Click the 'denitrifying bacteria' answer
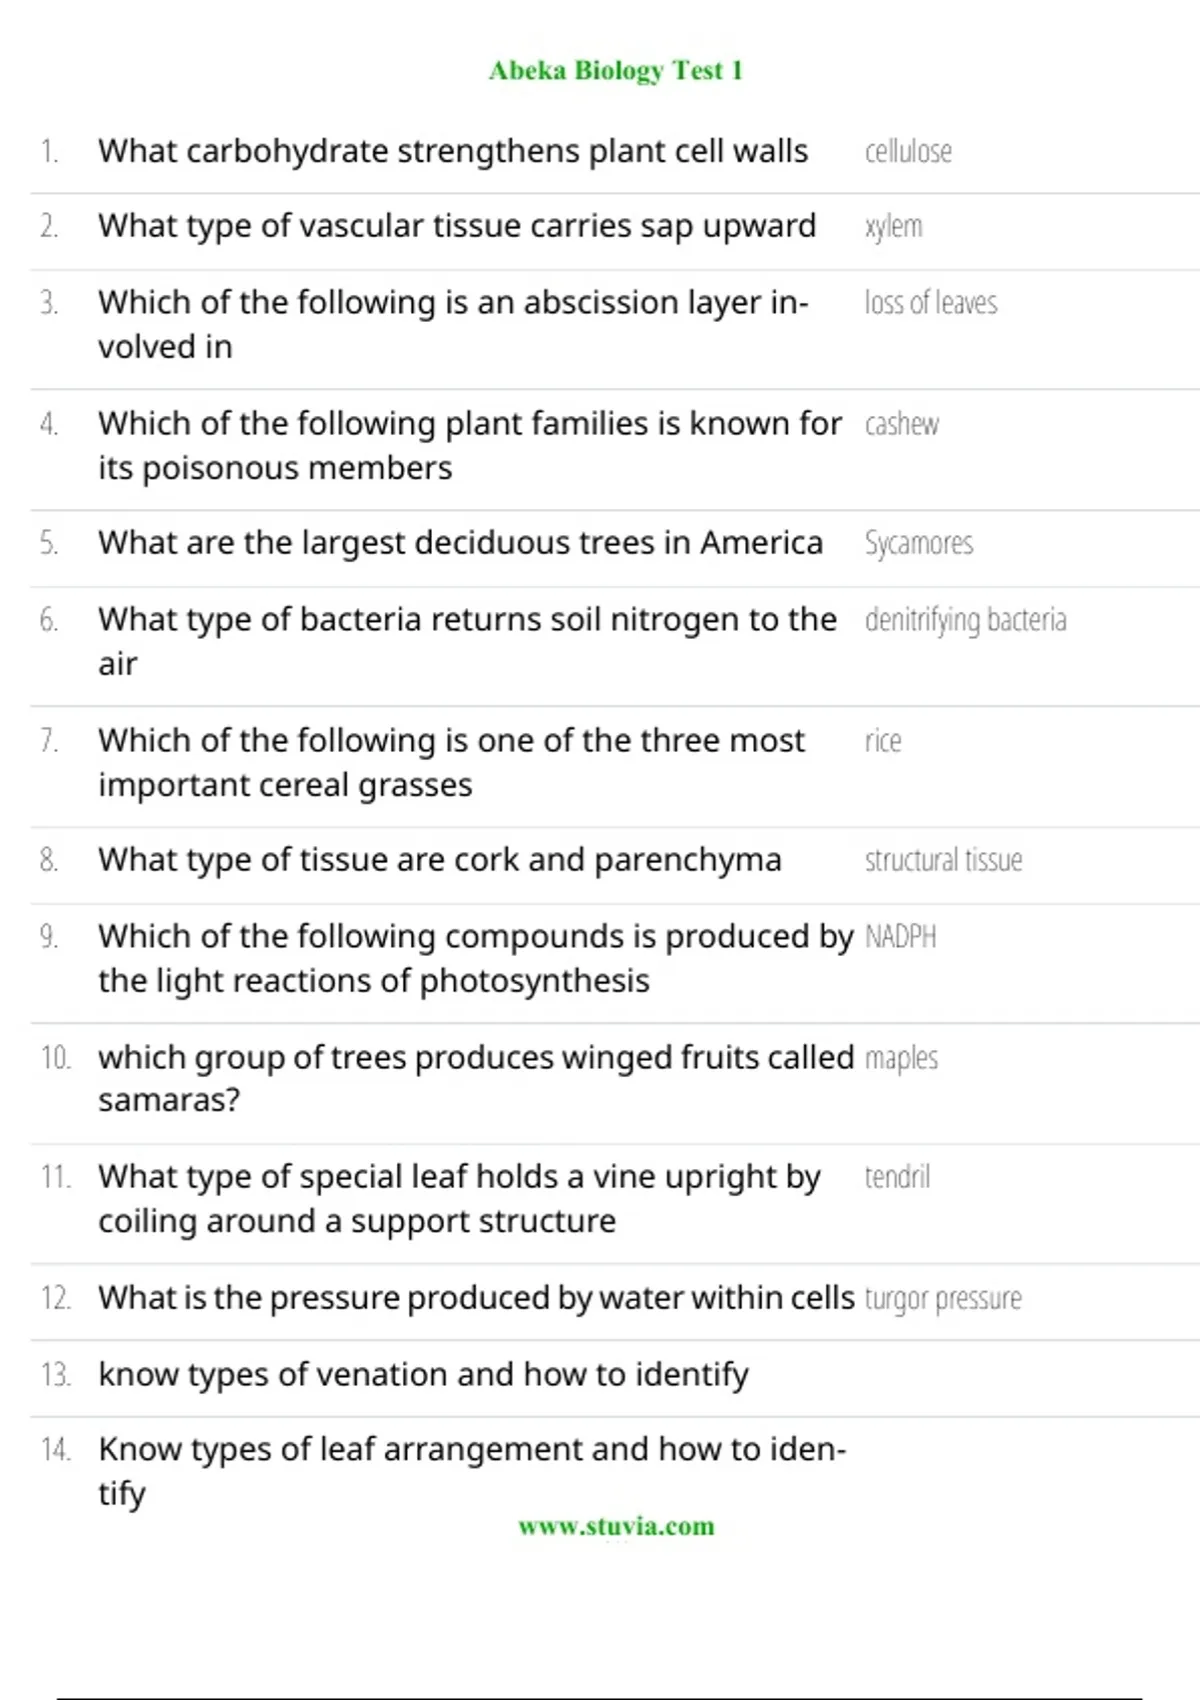Image resolution: width=1200 pixels, height=1700 pixels. click(x=965, y=621)
